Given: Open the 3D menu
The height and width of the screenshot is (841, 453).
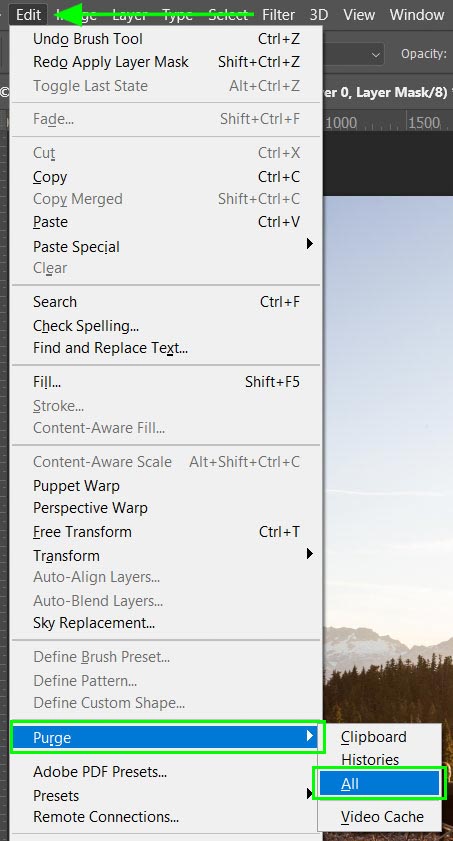Looking at the screenshot, I should coord(319,14).
